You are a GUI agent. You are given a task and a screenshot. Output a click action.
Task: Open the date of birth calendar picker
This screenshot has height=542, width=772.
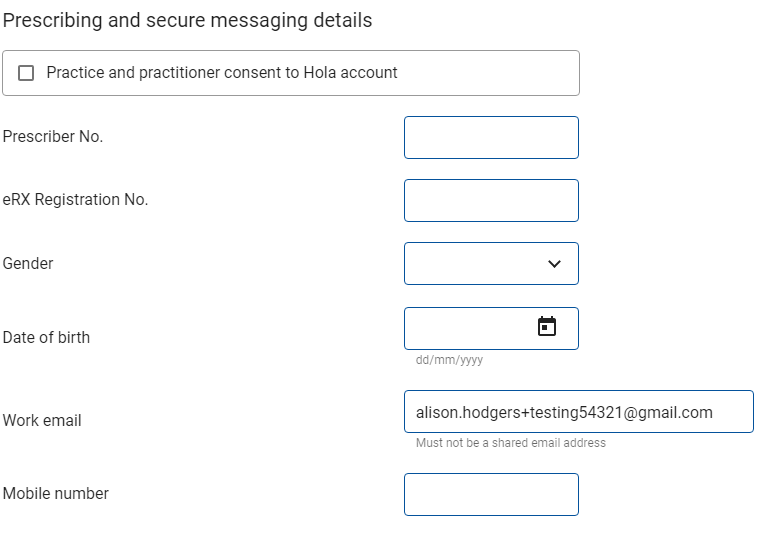coord(547,326)
